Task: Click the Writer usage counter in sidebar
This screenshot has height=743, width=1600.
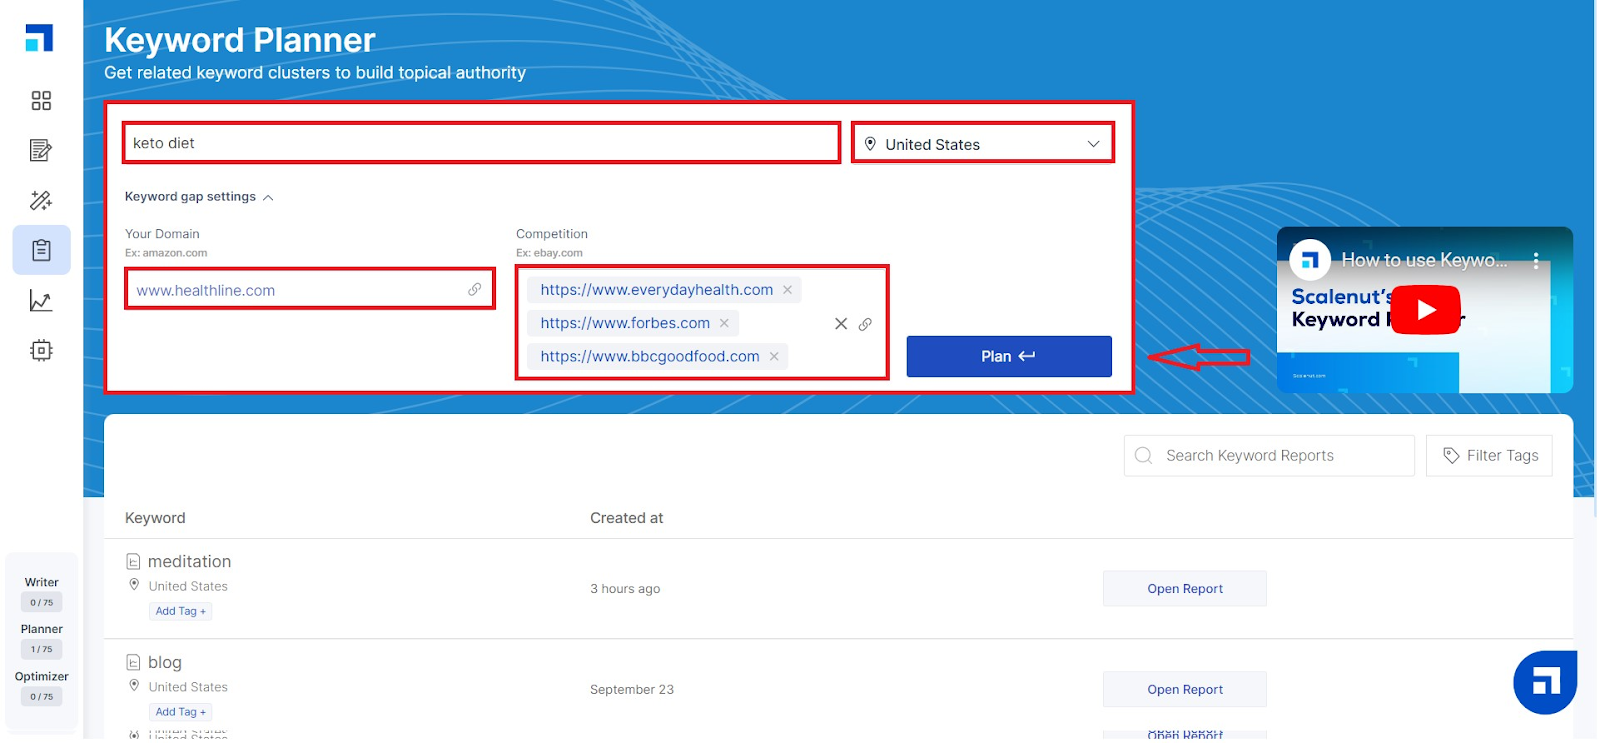Action: [41, 602]
